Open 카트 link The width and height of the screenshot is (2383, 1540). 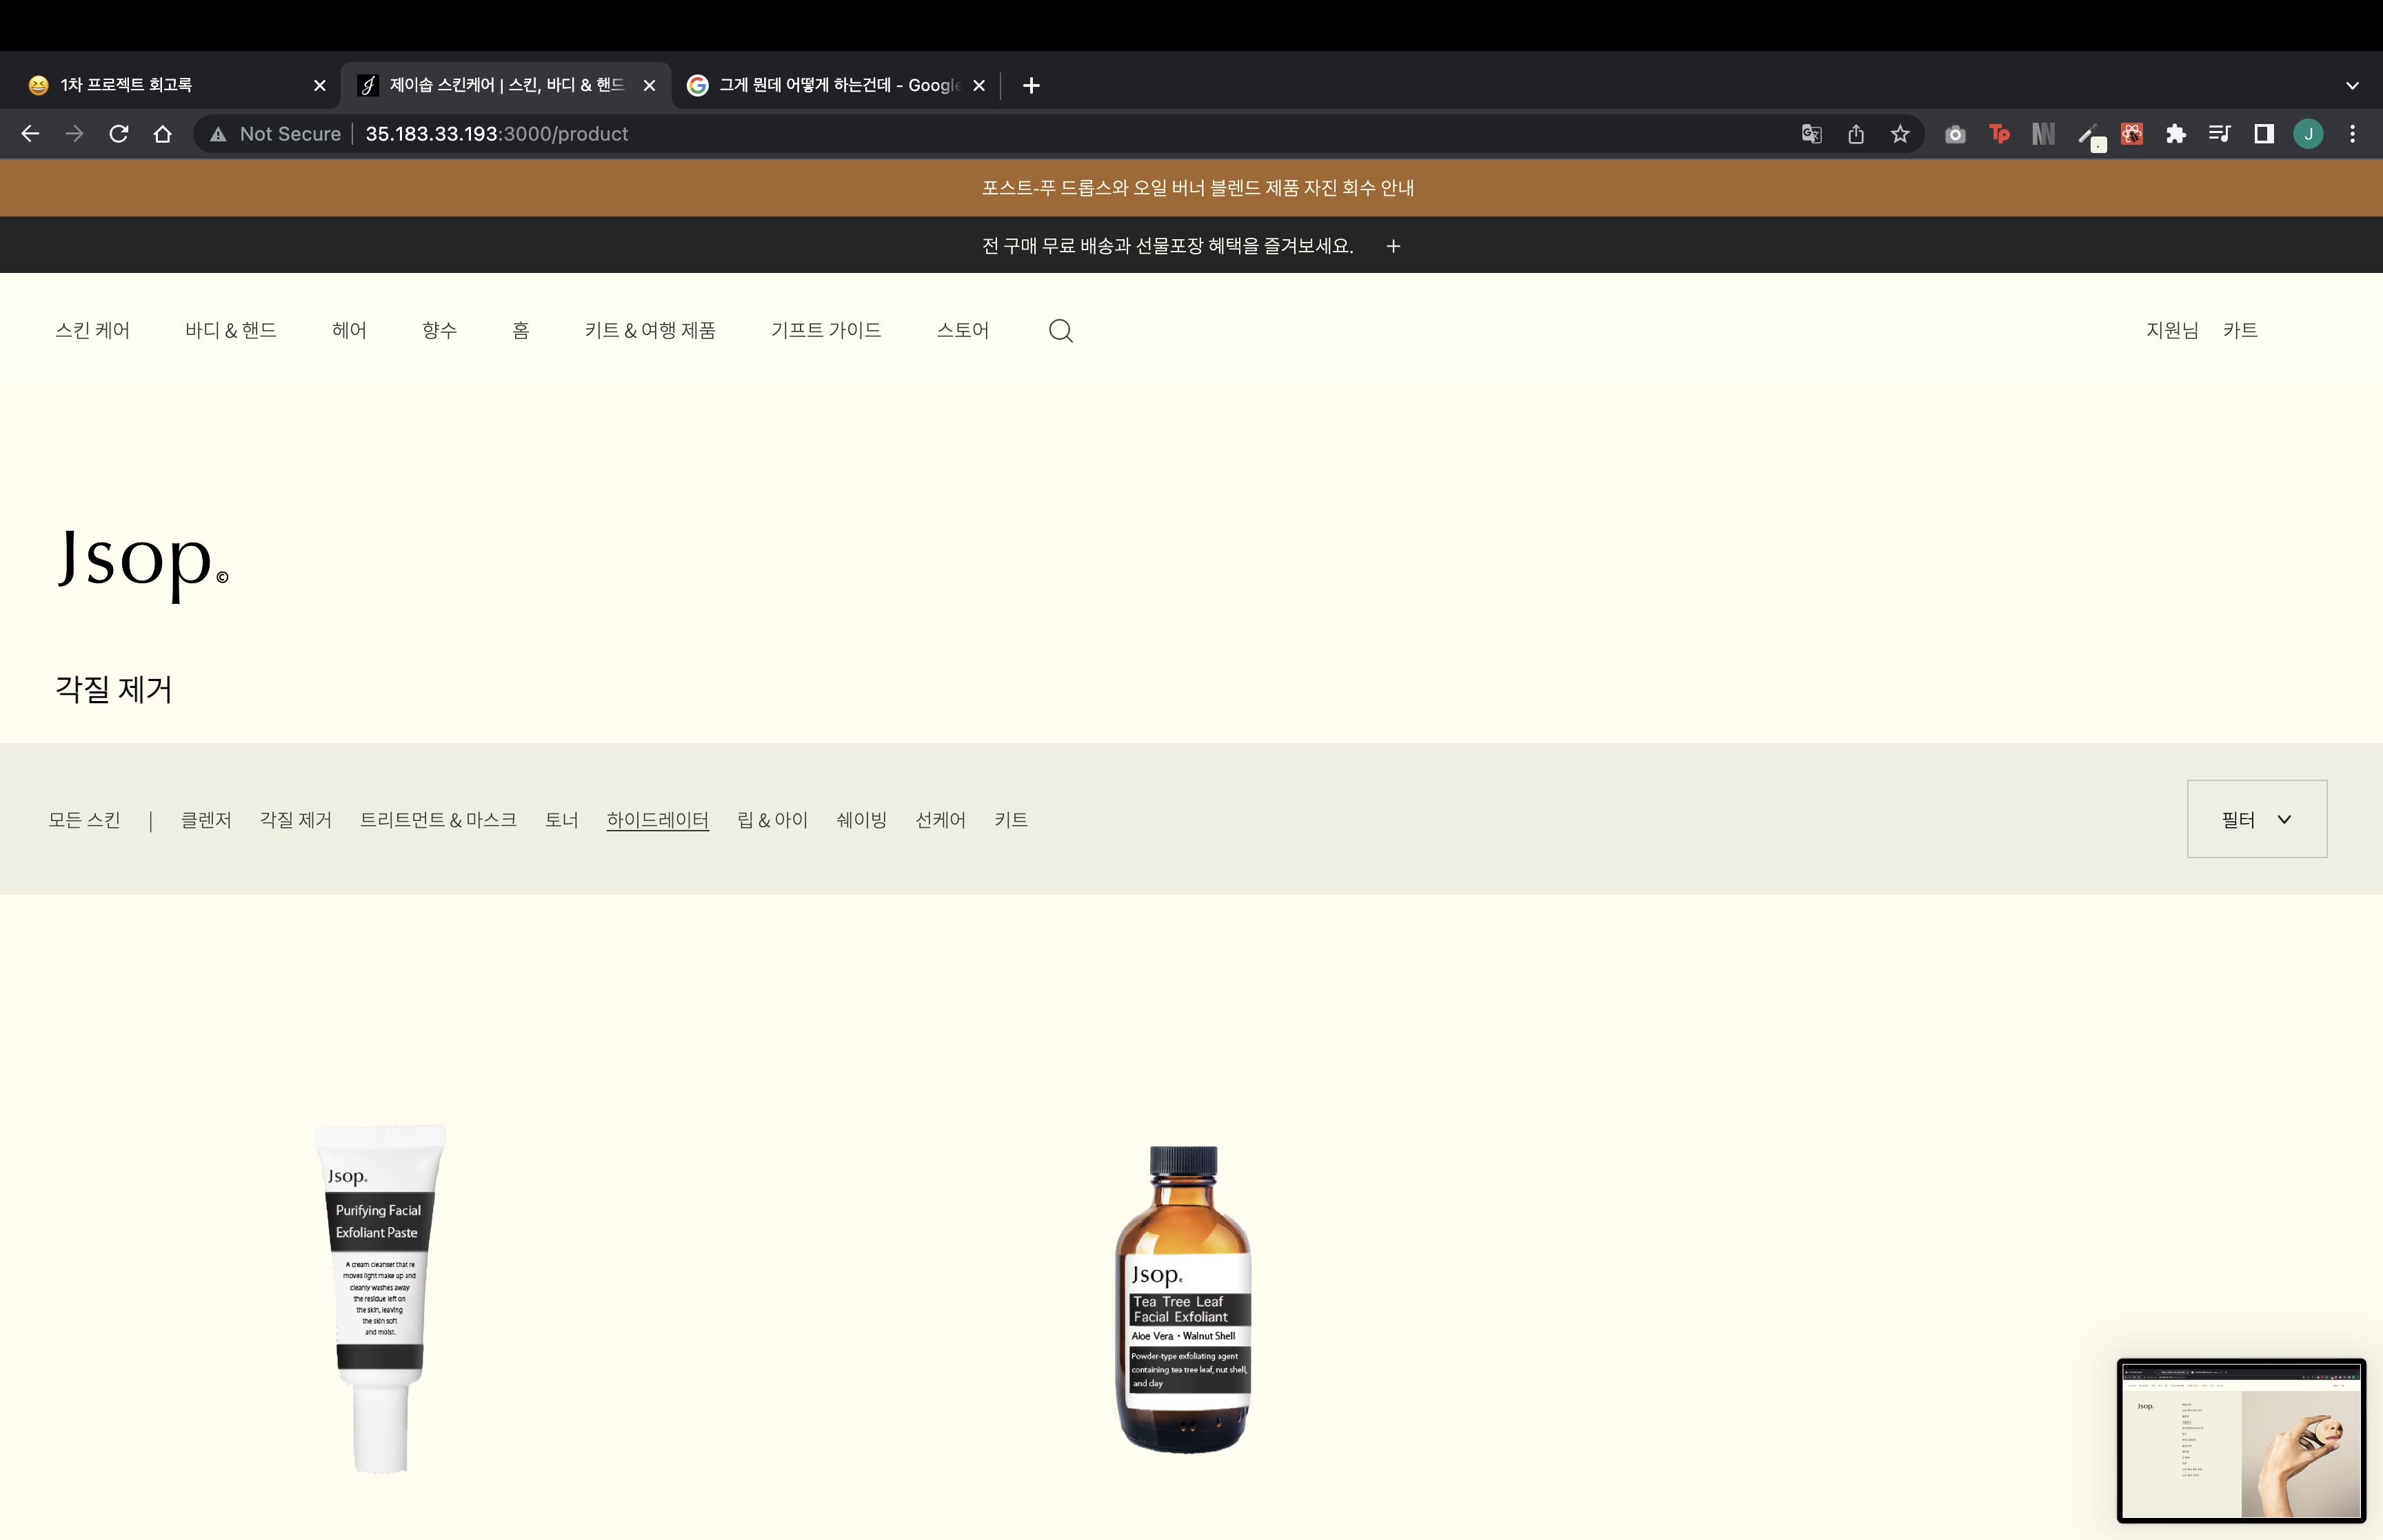pyautogui.click(x=2240, y=330)
